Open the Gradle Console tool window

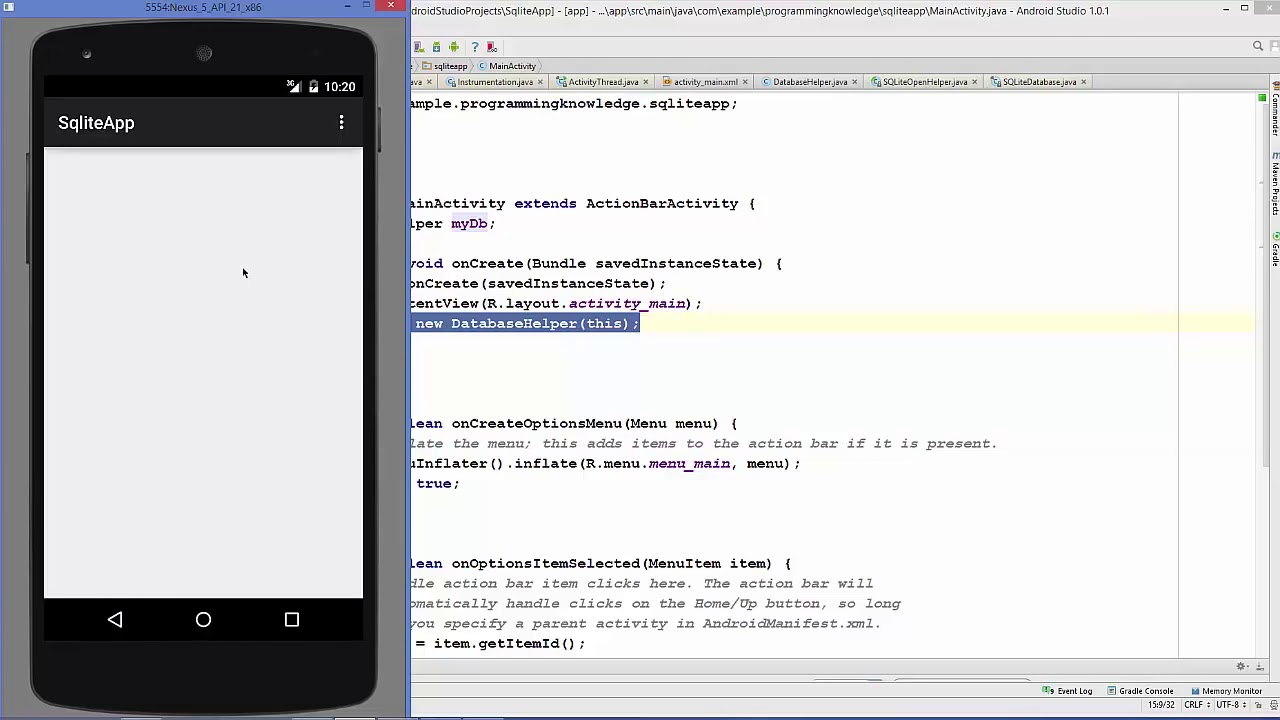(1140, 691)
